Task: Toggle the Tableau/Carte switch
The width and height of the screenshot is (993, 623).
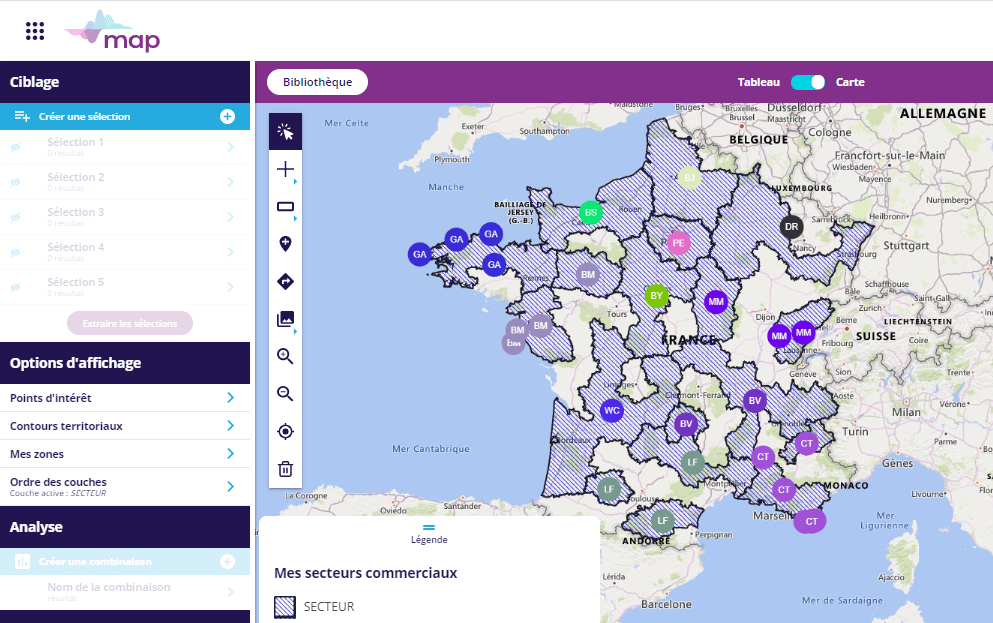Action: (808, 82)
